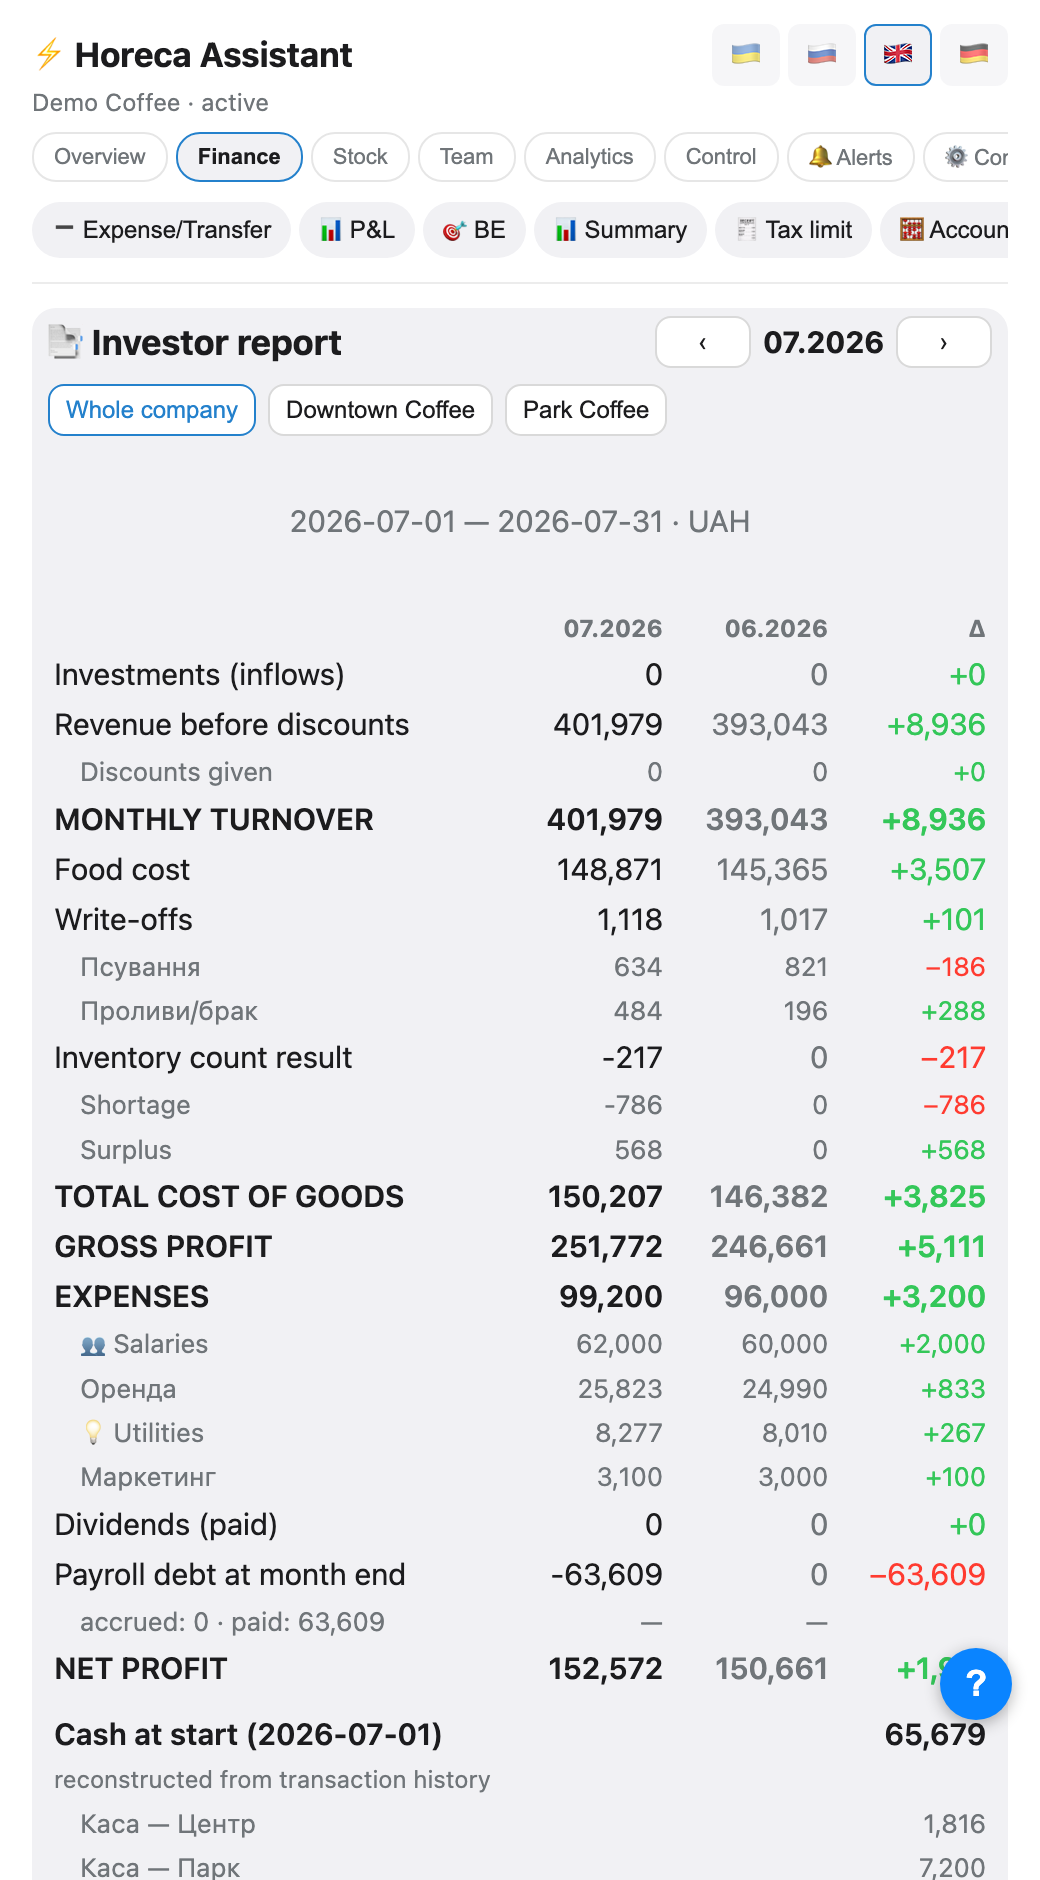Open the blue help question-mark button
Viewport: 1040px width, 1880px height.
coord(976,1684)
